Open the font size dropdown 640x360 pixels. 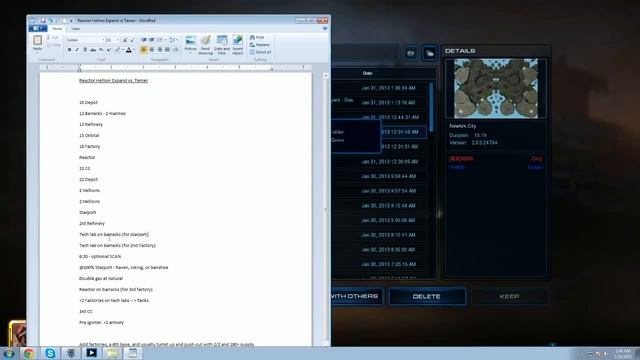click(118, 40)
